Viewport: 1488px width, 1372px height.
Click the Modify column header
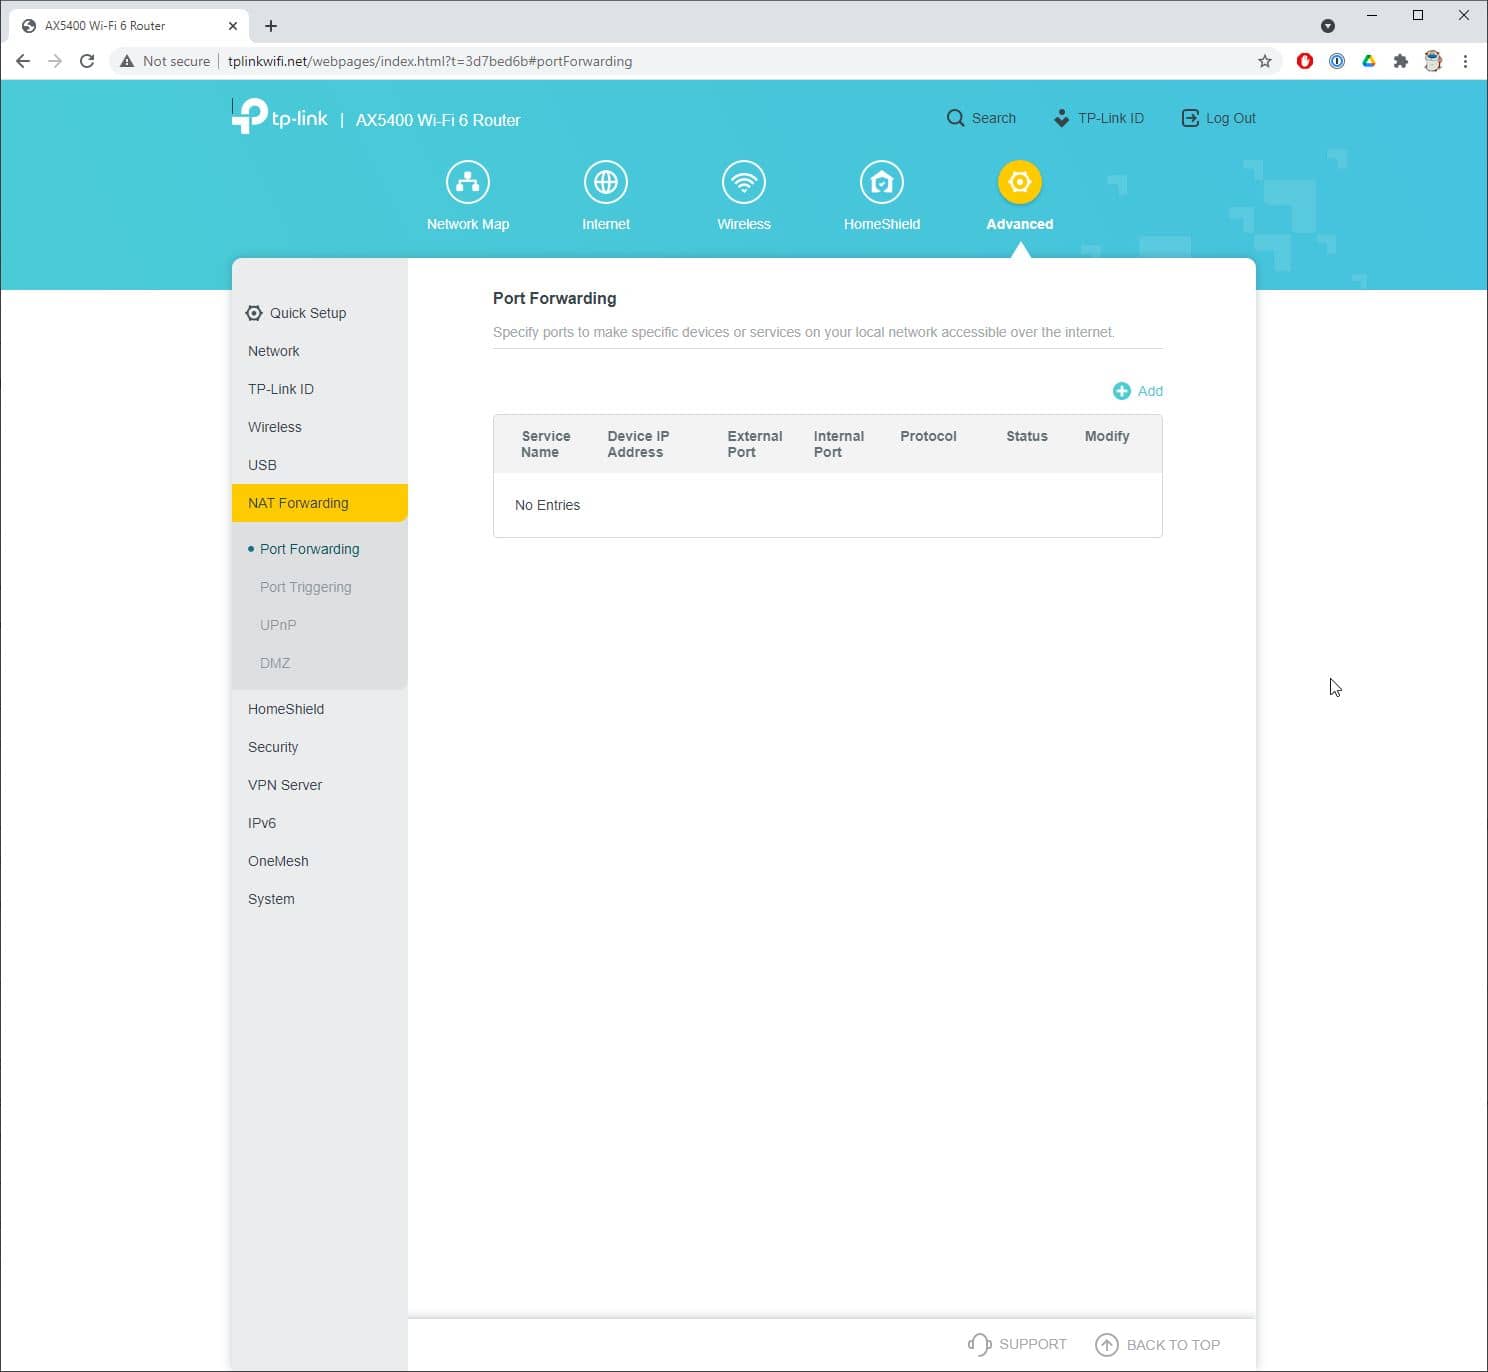(1107, 436)
